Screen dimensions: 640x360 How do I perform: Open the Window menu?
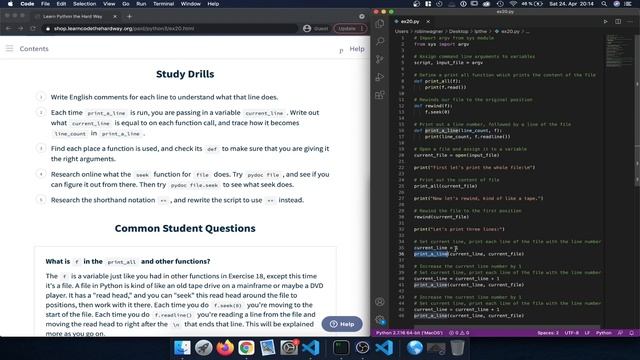191,4
